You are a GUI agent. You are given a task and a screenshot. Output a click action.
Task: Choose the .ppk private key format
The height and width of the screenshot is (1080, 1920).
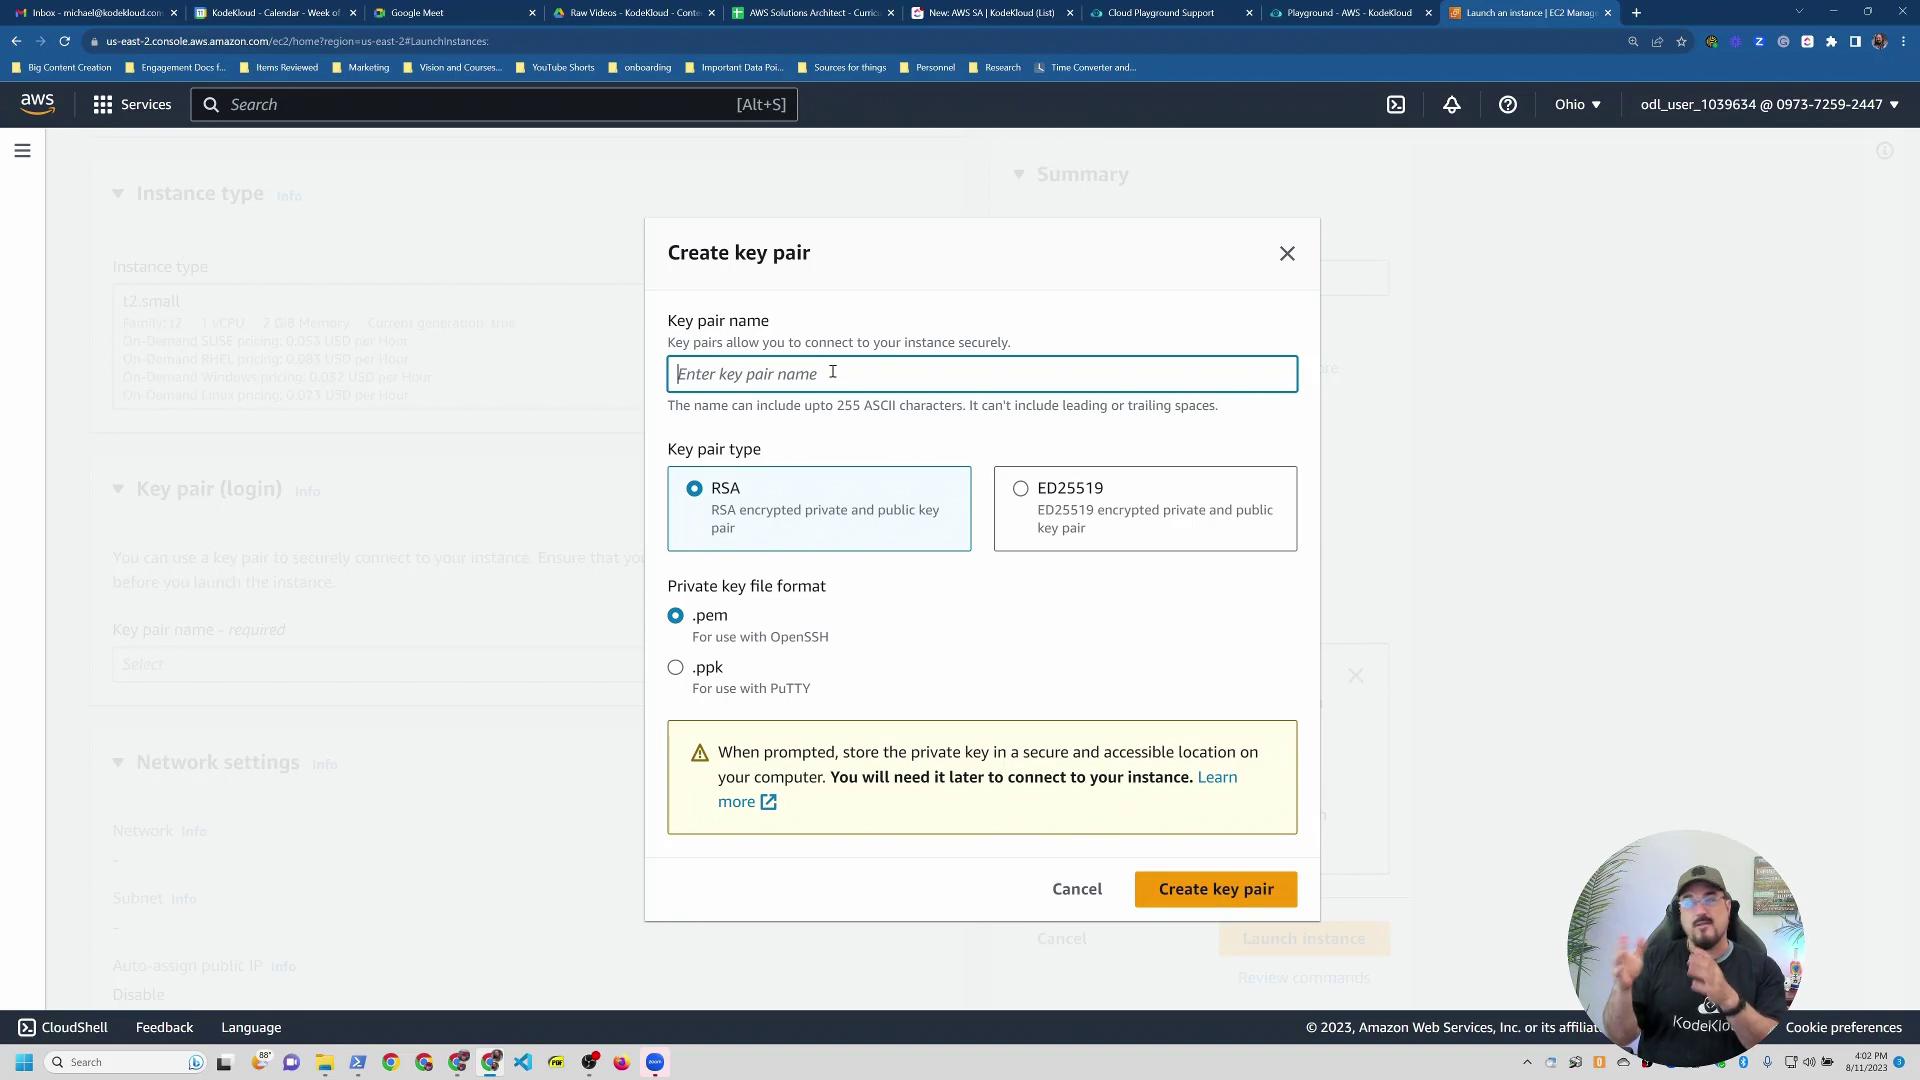(676, 668)
